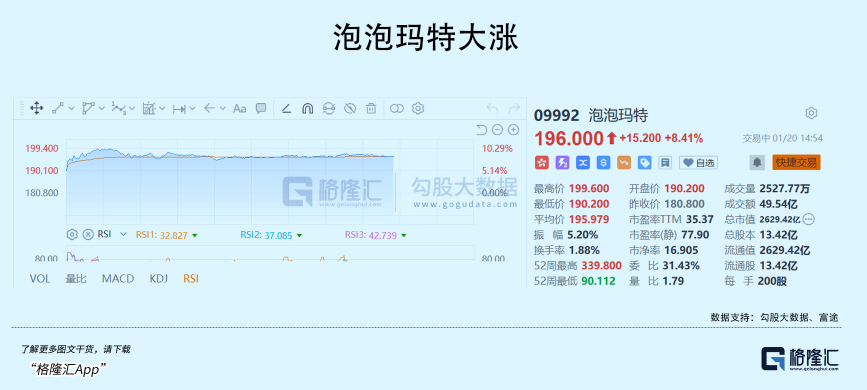Switch to the MACD indicator tab
867x390 pixels.
click(118, 279)
